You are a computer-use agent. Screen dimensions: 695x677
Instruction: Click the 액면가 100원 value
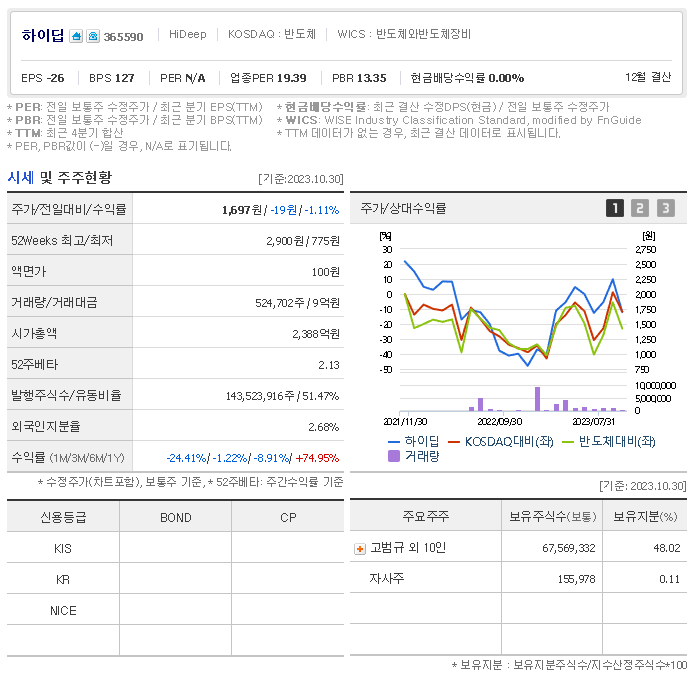[x=325, y=272]
